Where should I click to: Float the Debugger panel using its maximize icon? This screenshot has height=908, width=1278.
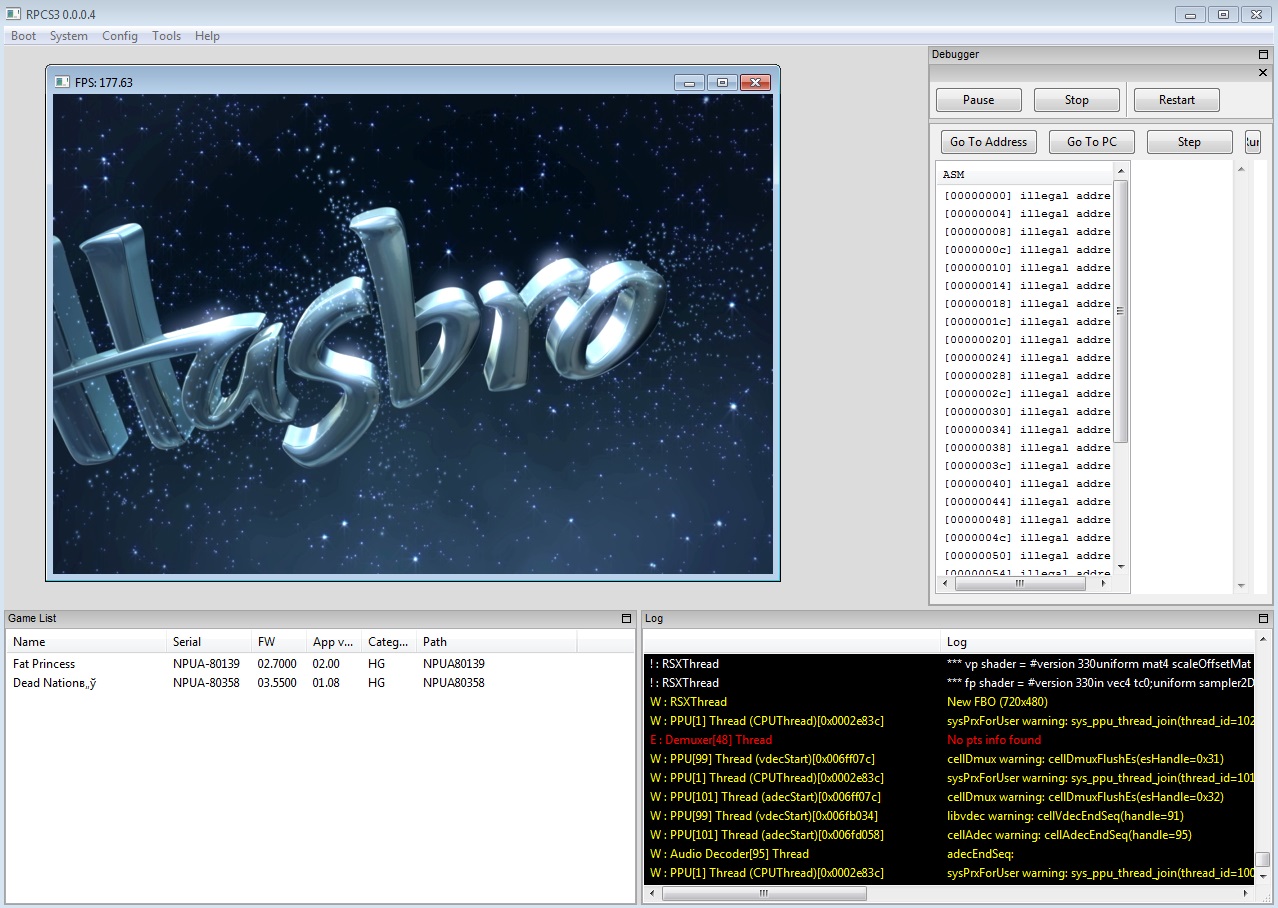(1263, 55)
